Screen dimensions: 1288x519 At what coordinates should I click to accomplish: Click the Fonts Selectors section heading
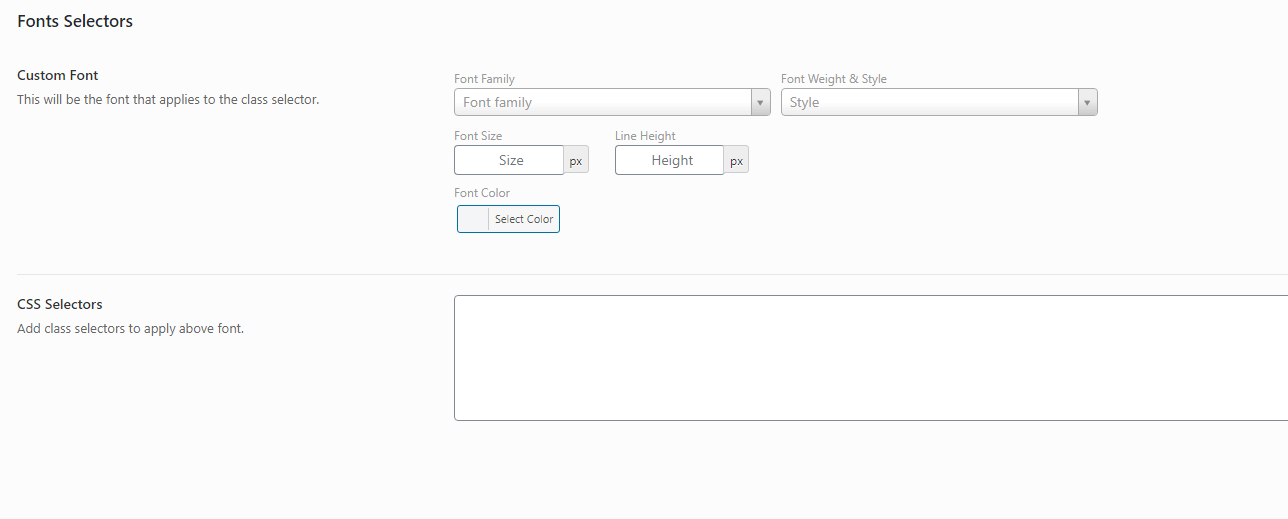click(x=75, y=21)
